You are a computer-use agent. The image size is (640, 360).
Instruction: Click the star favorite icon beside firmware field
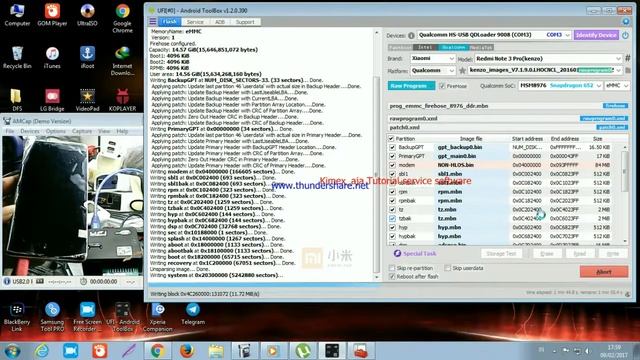pyautogui.click(x=462, y=71)
